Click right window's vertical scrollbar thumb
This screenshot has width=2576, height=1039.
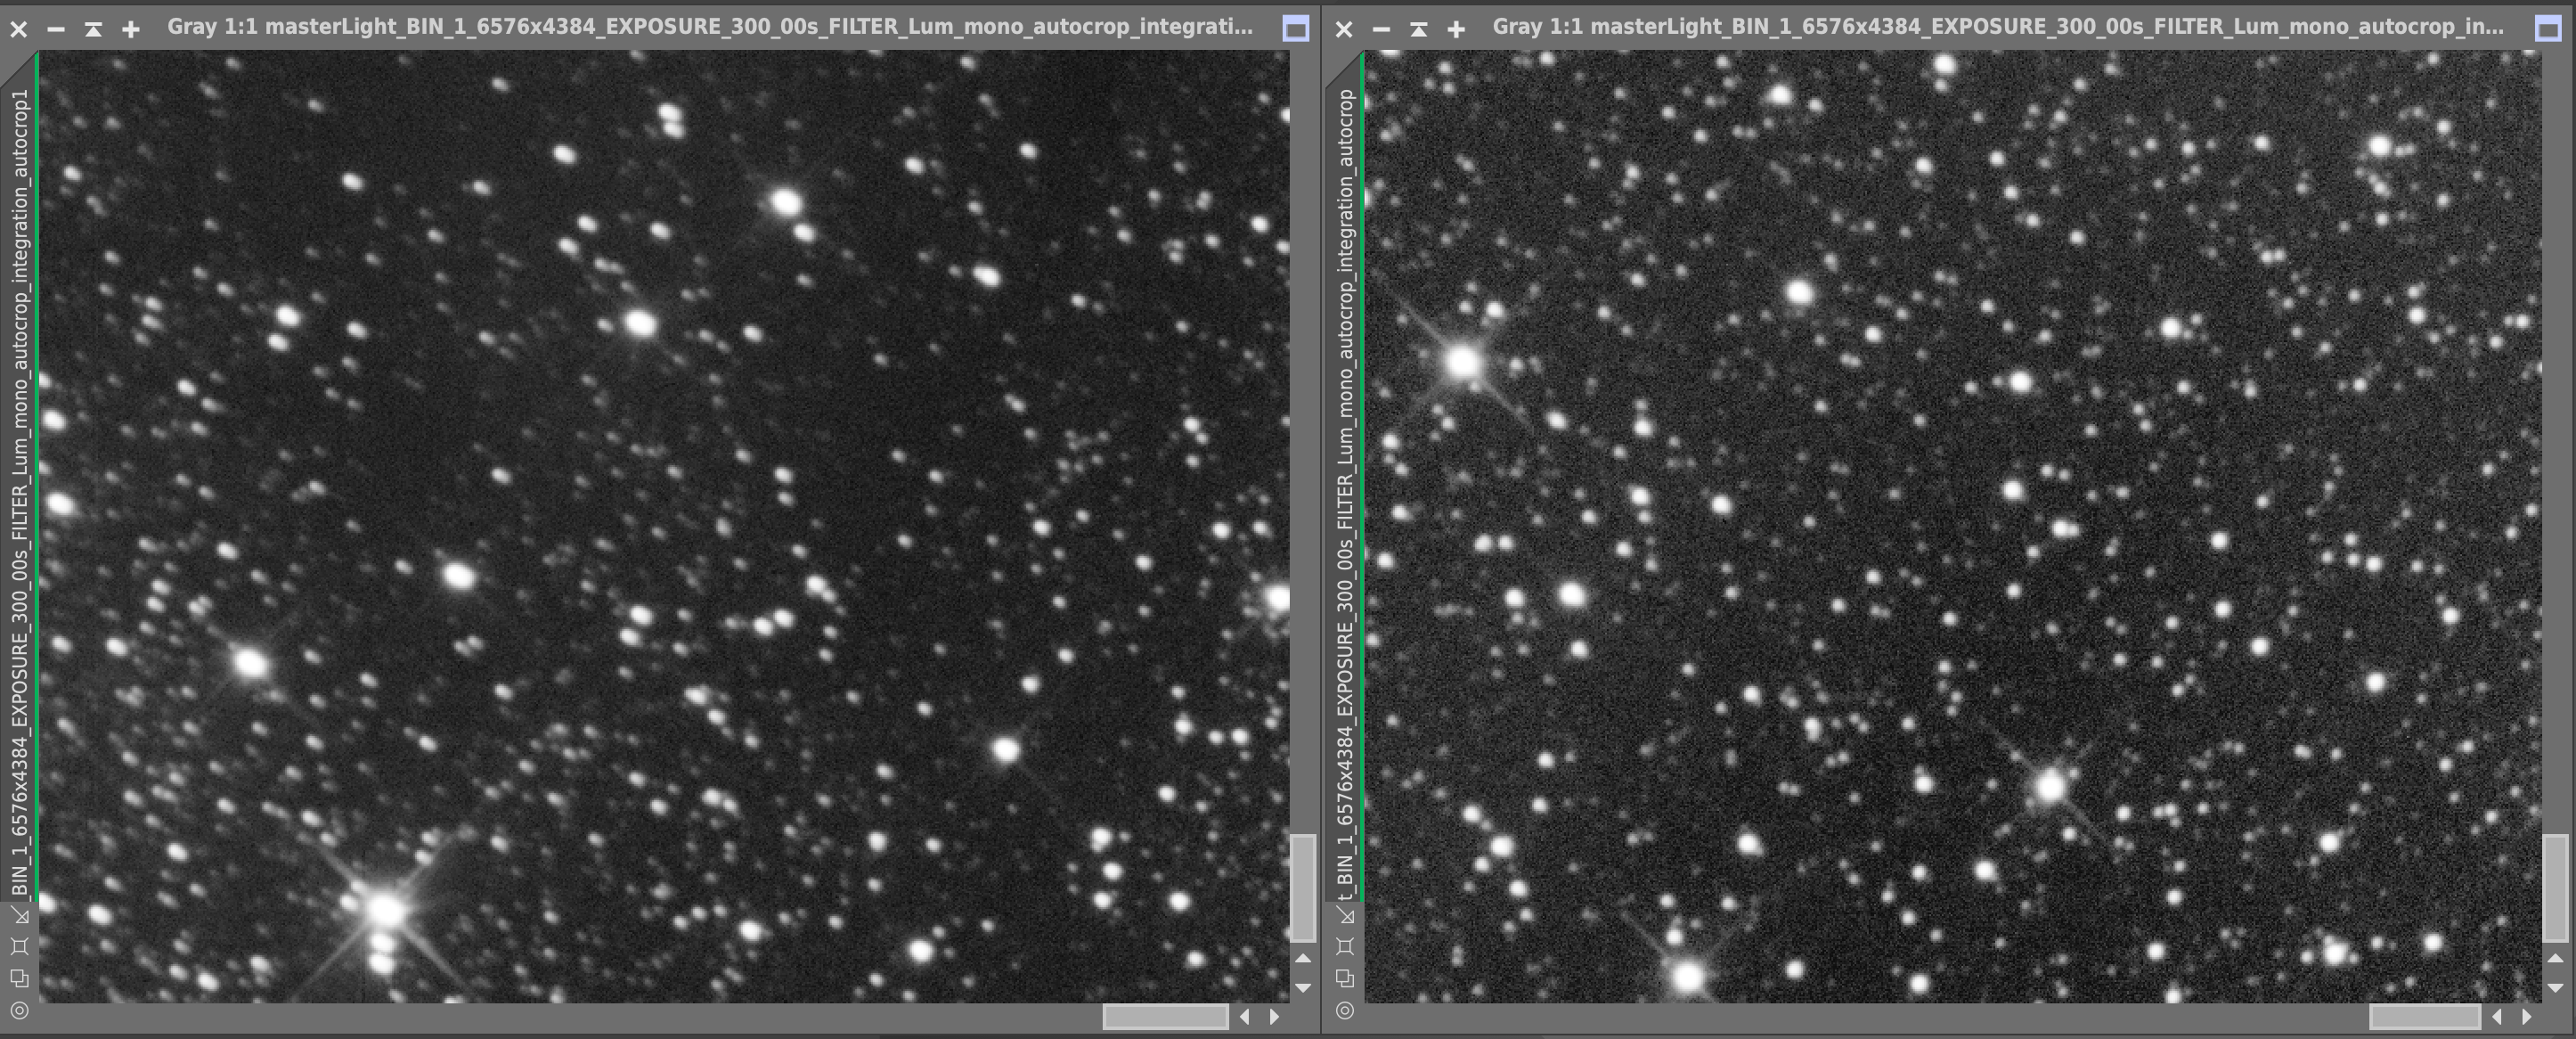pyautogui.click(x=2555, y=887)
